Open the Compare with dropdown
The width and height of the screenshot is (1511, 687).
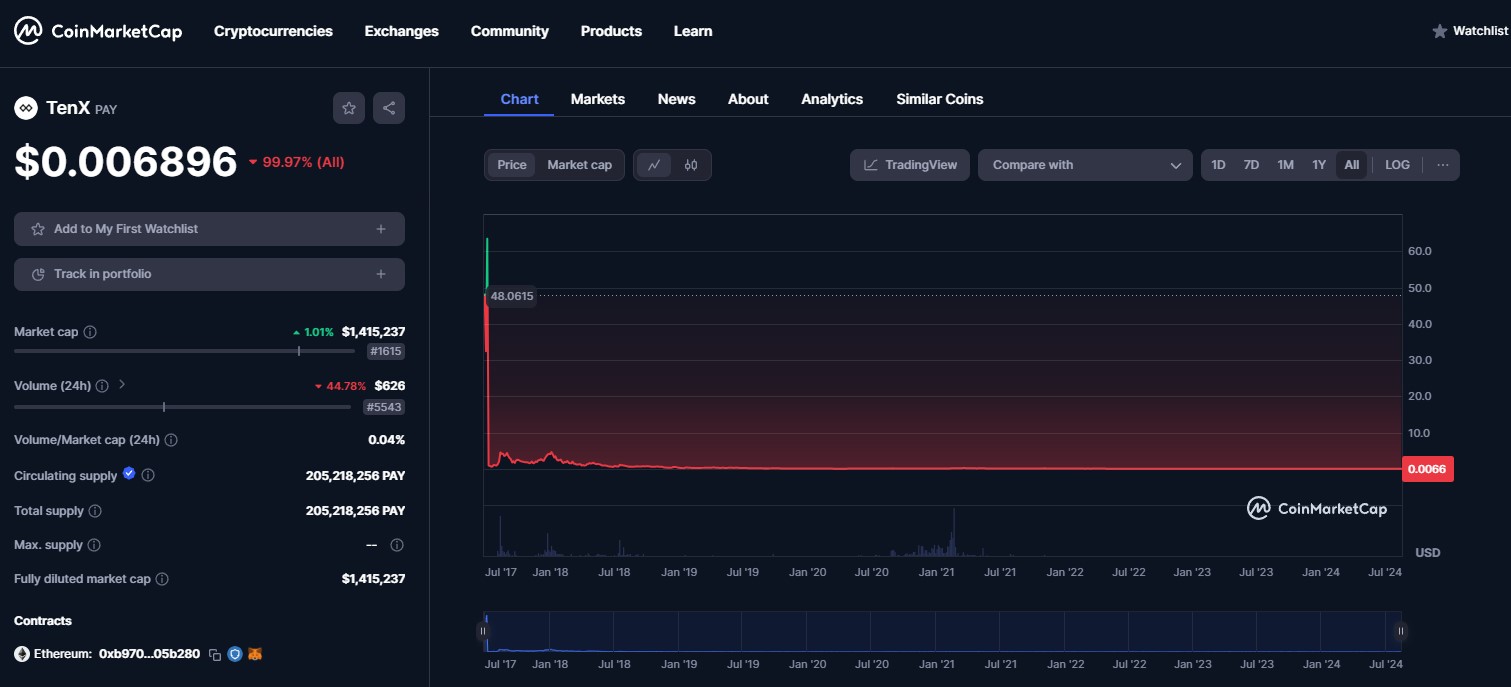click(1085, 165)
